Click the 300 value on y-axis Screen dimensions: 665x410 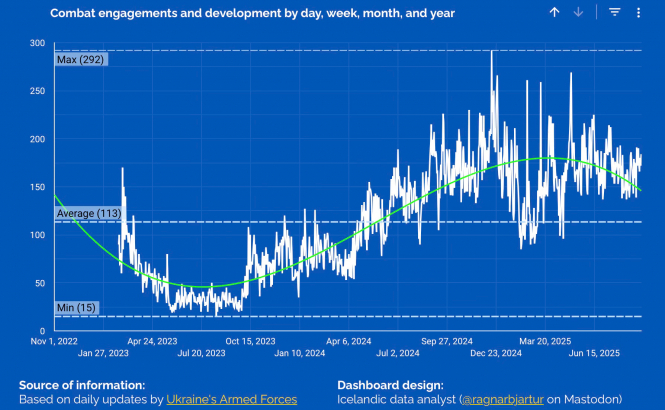pyautogui.click(x=37, y=44)
